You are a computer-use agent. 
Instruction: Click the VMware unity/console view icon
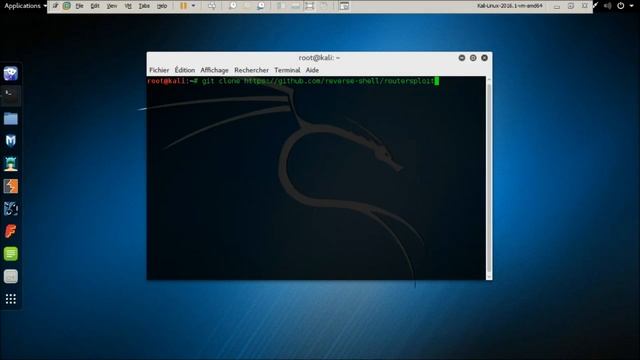[x=344, y=6]
